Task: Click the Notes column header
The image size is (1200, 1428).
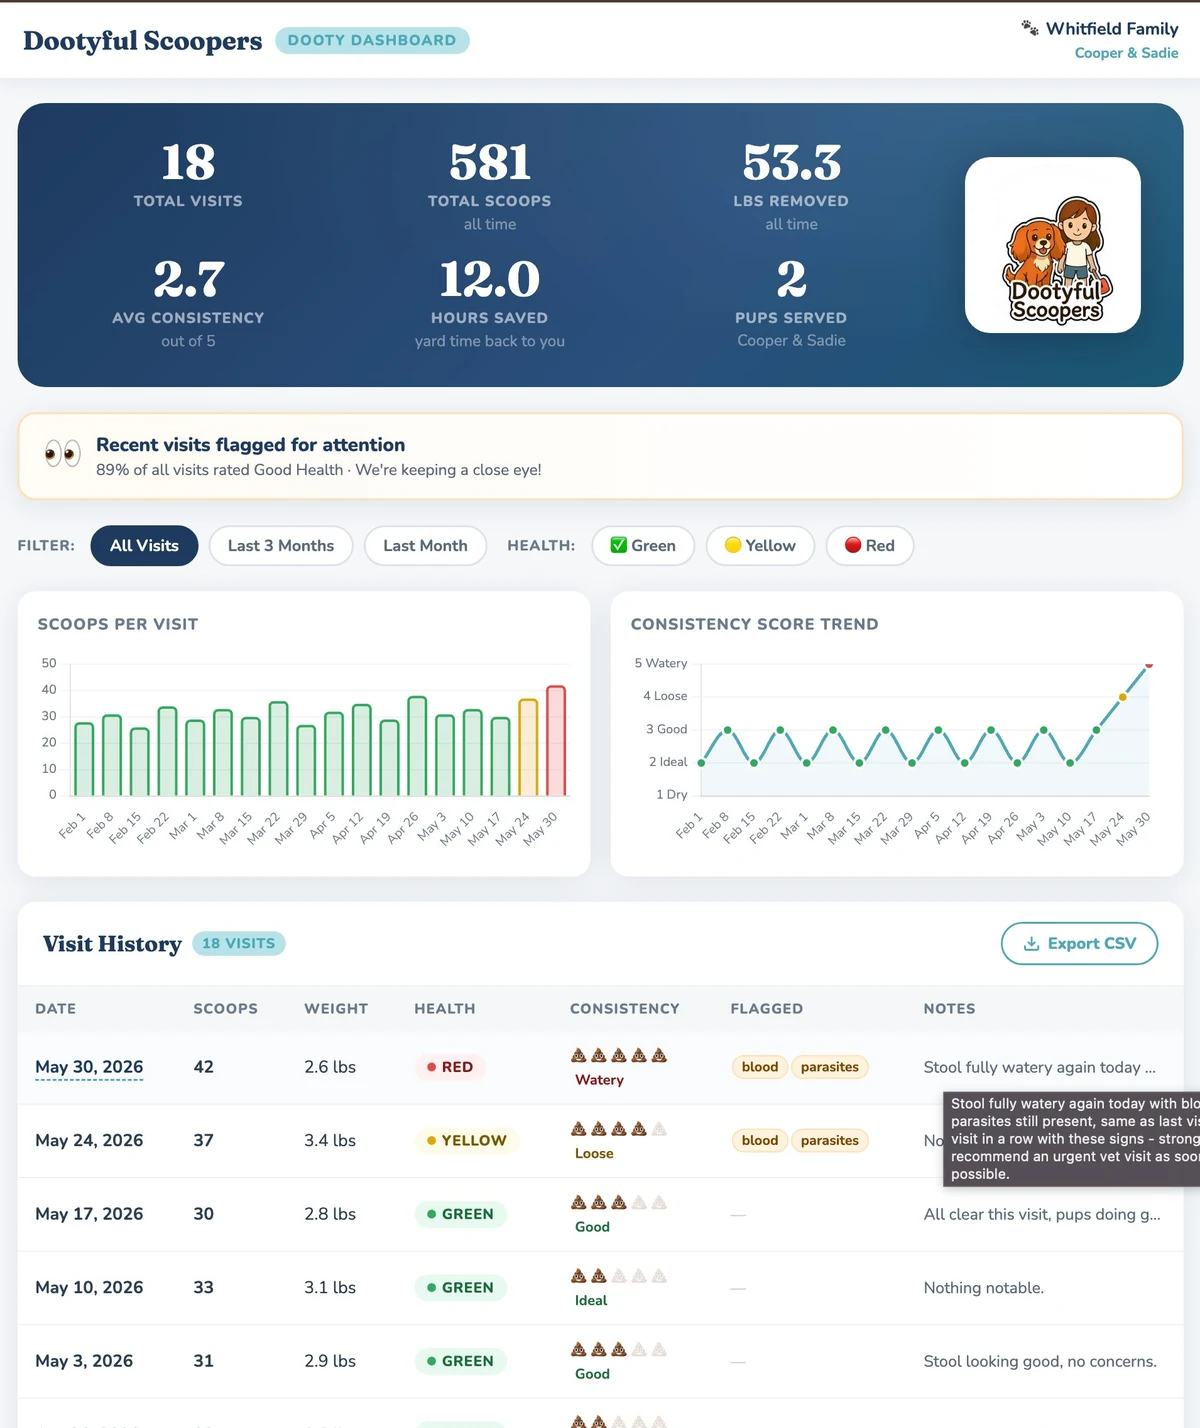Action: [950, 1009]
